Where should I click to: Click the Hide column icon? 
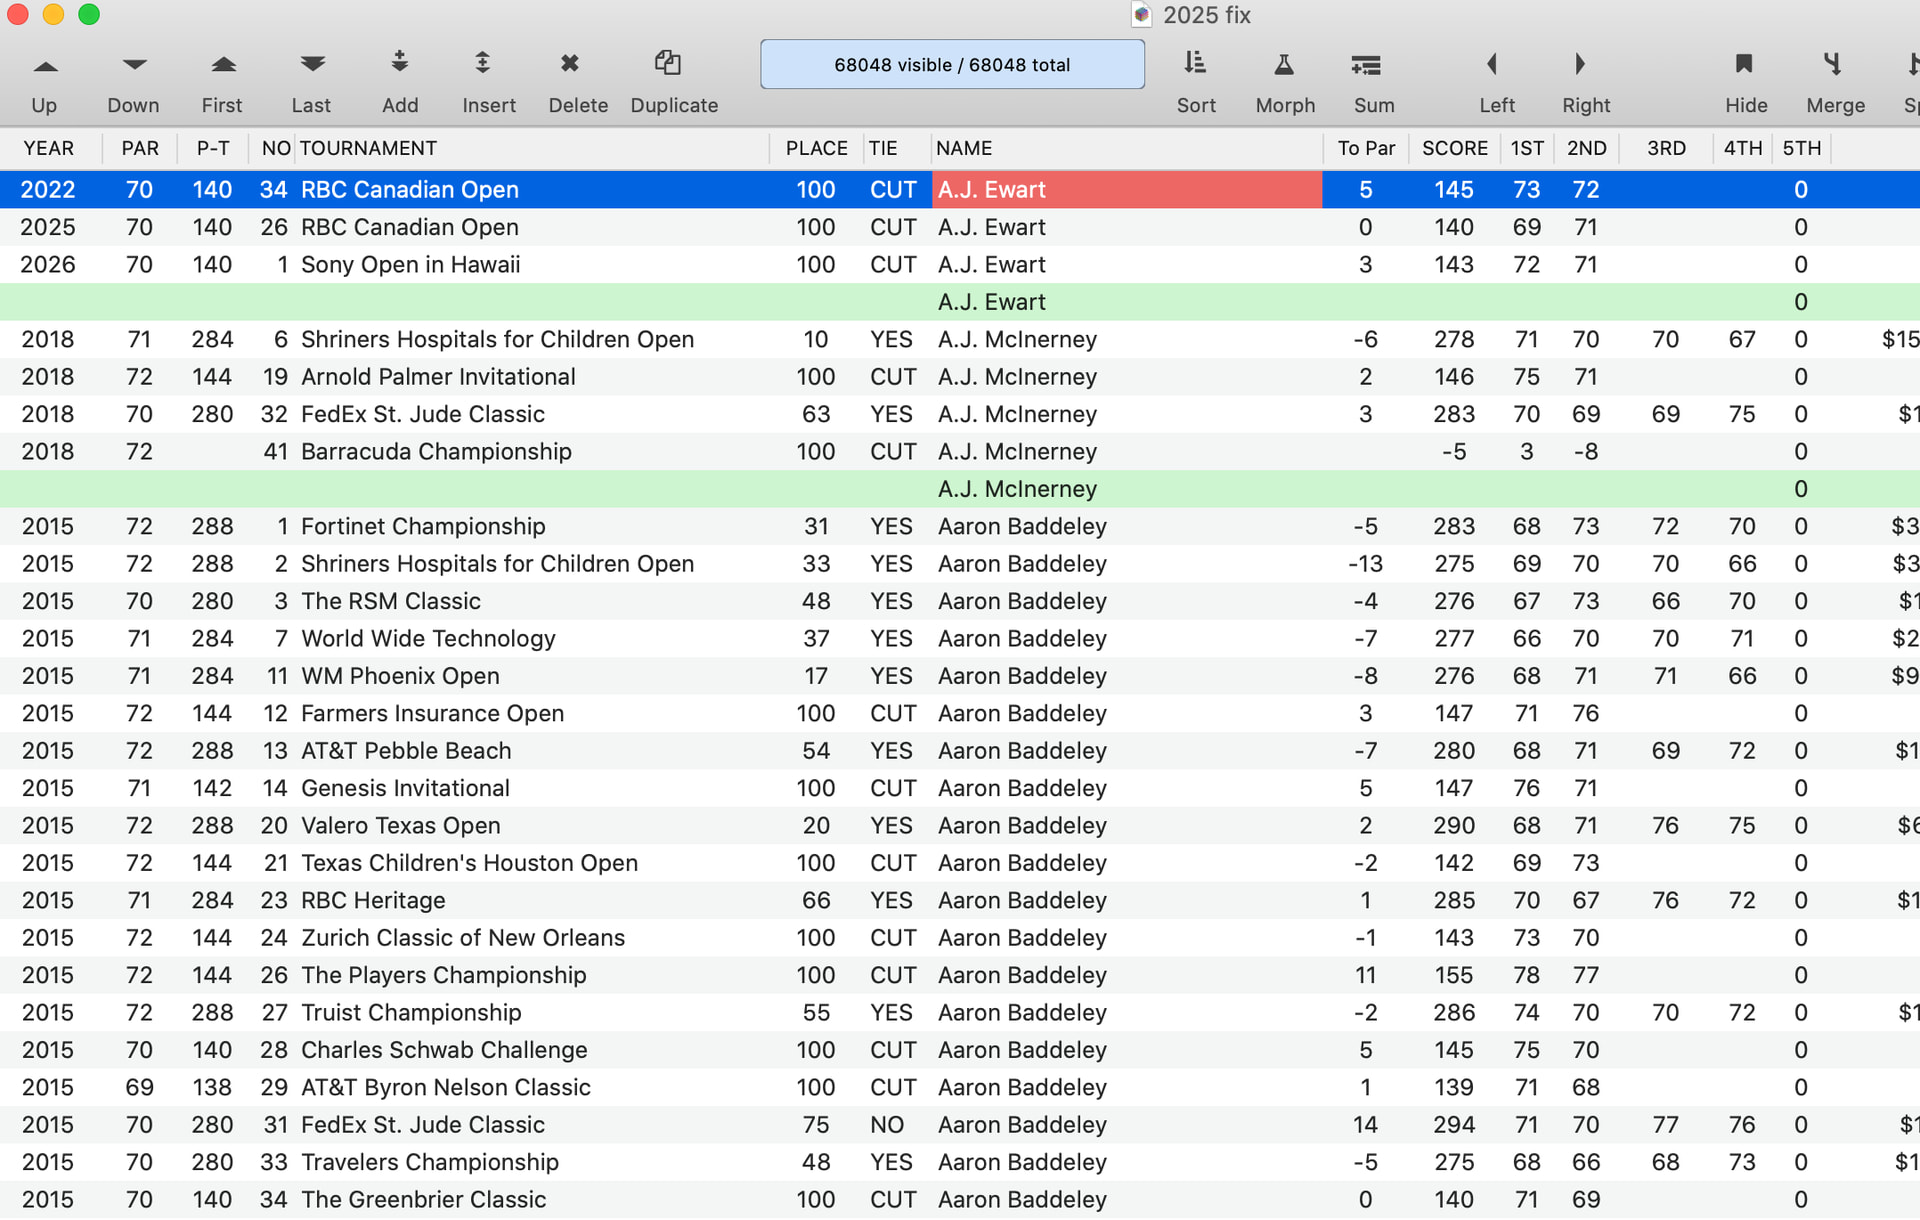[x=1745, y=64]
